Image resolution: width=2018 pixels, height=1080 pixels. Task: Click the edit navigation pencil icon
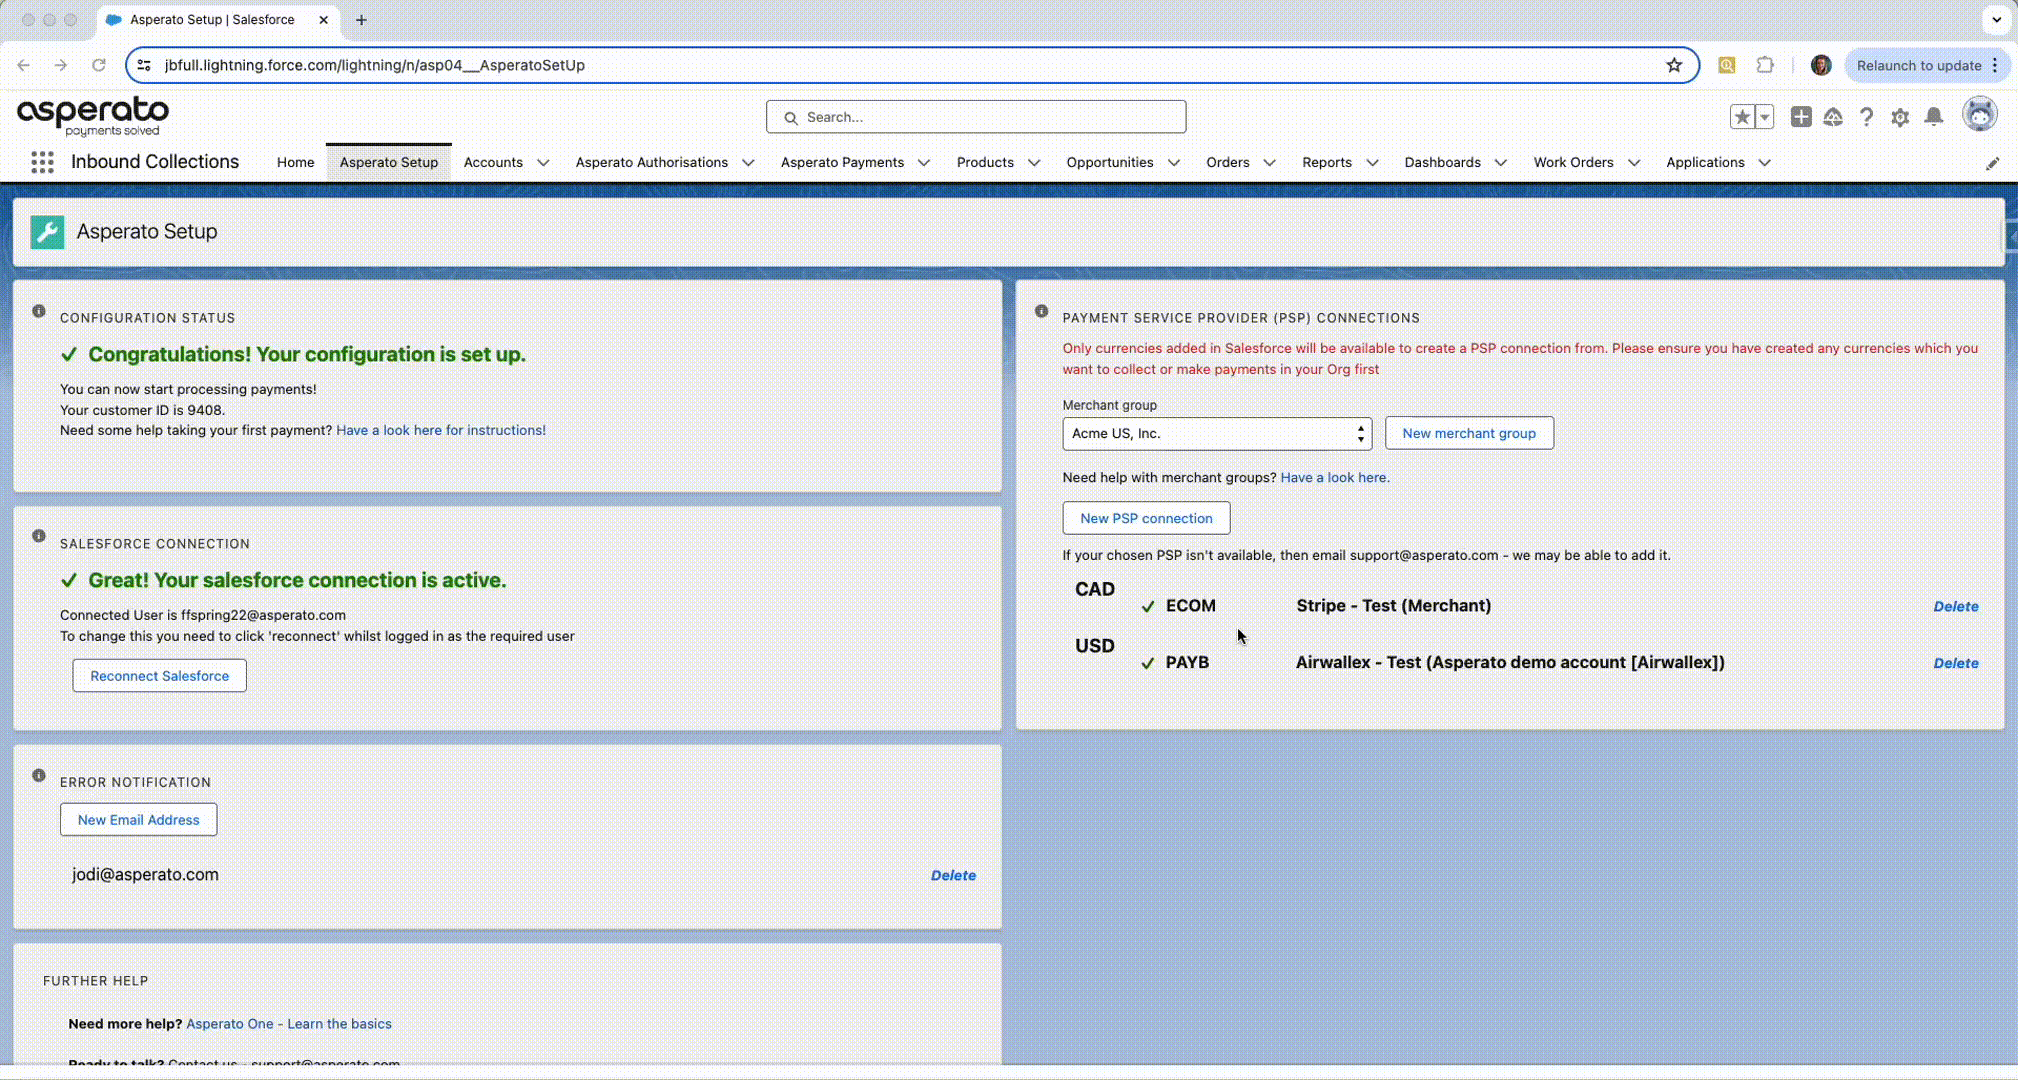click(x=1992, y=163)
